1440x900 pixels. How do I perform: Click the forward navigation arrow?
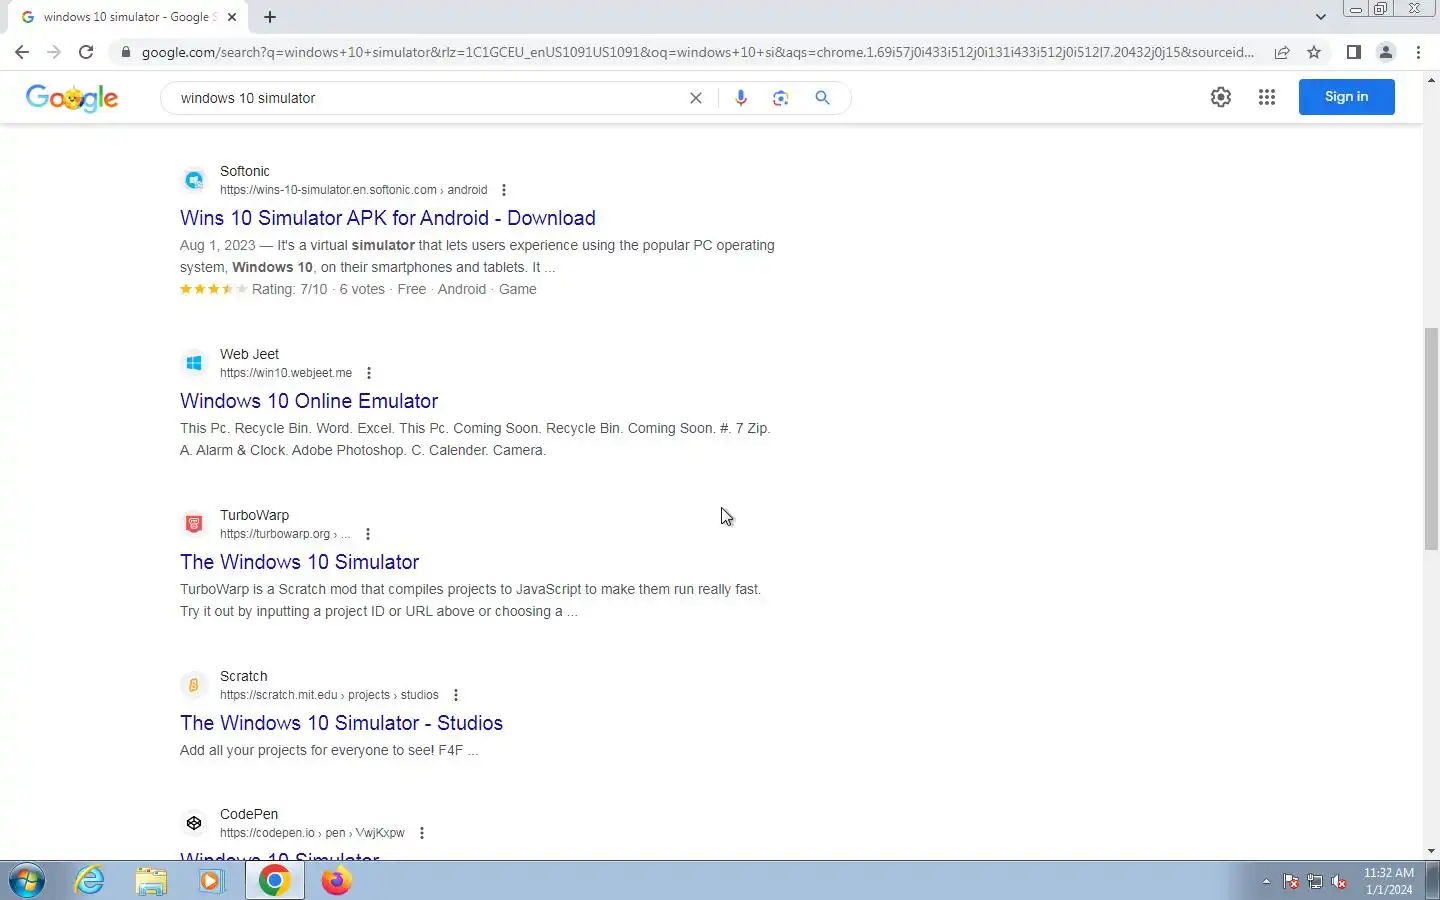click(54, 52)
